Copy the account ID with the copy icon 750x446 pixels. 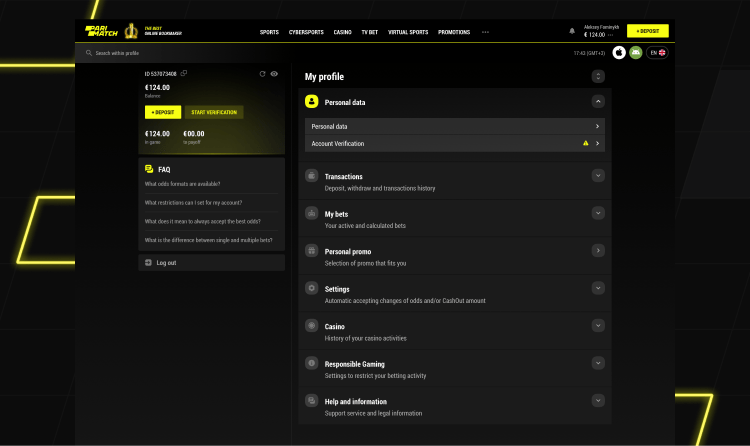[184, 73]
